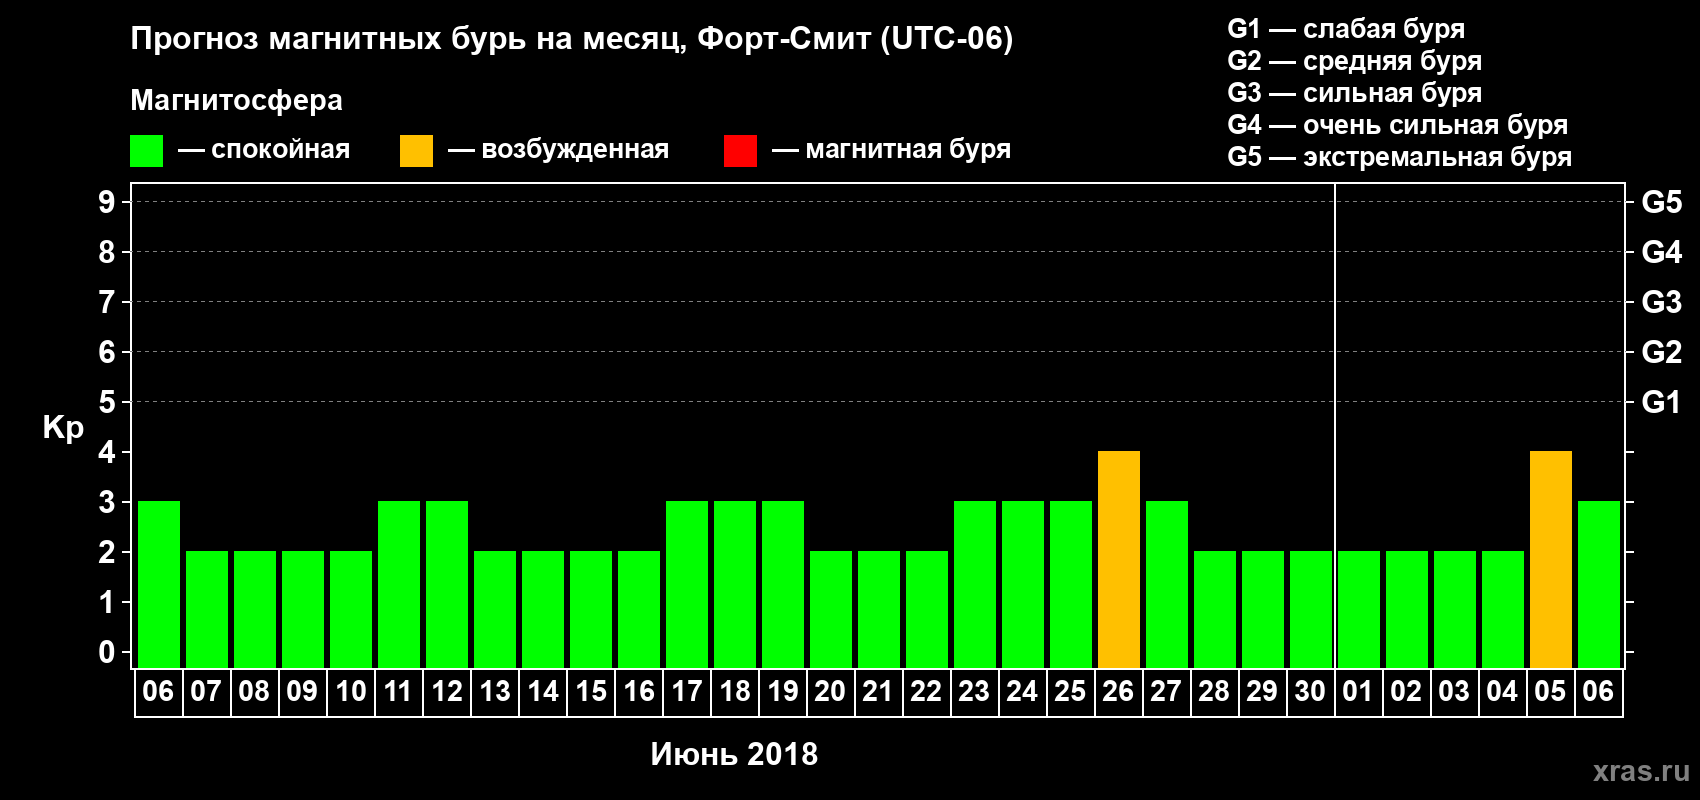
Task: Click the date label 09
Action: coord(302,691)
